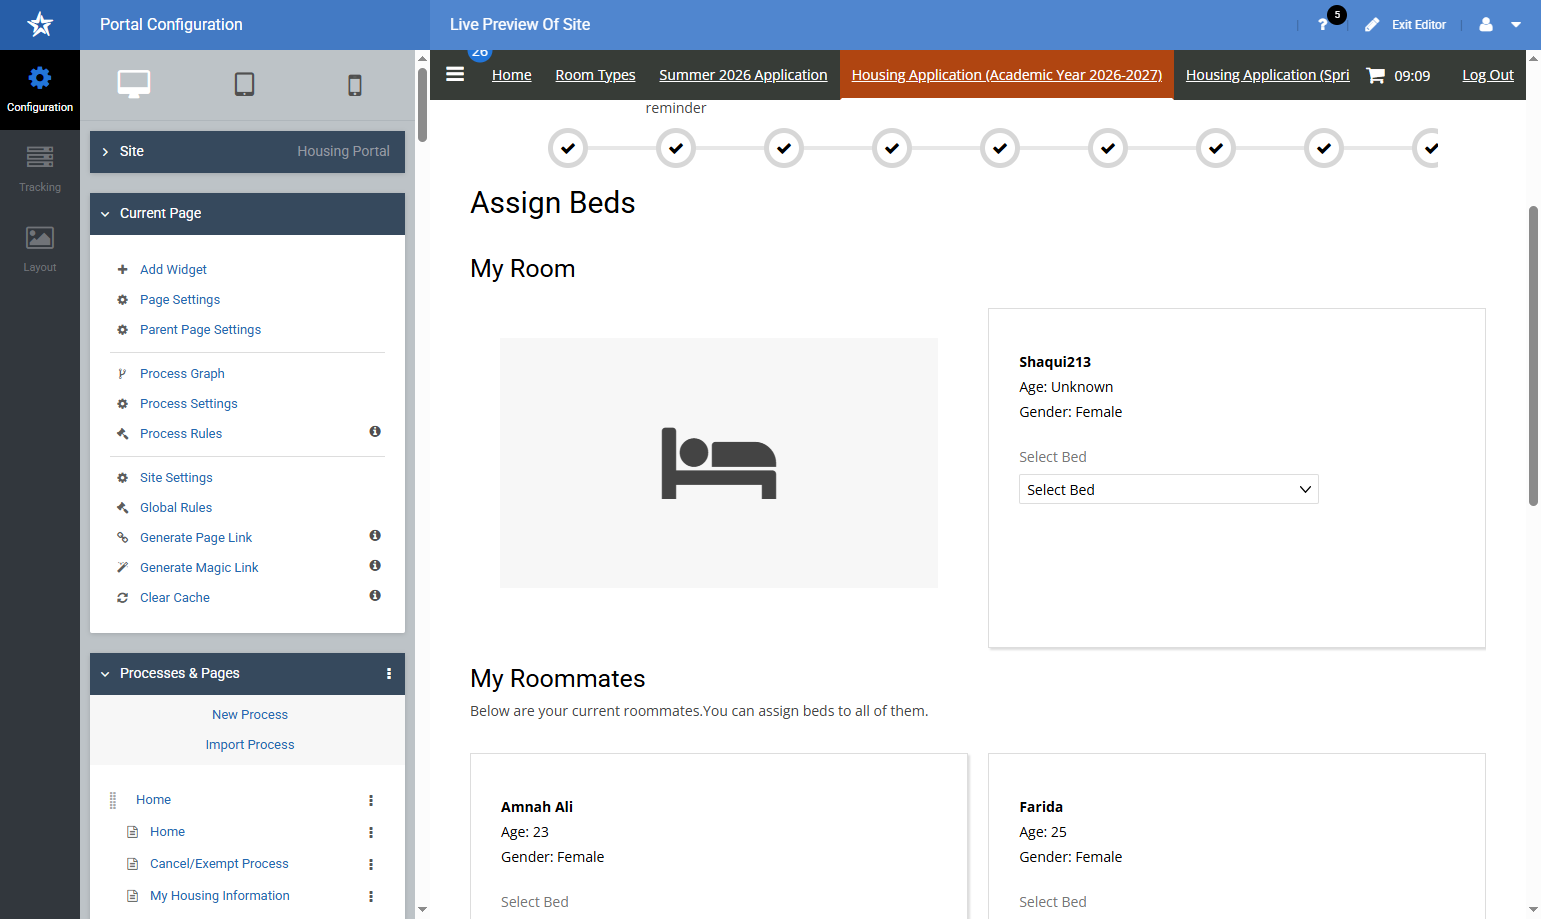Go to Home in preview navigation

(x=511, y=75)
